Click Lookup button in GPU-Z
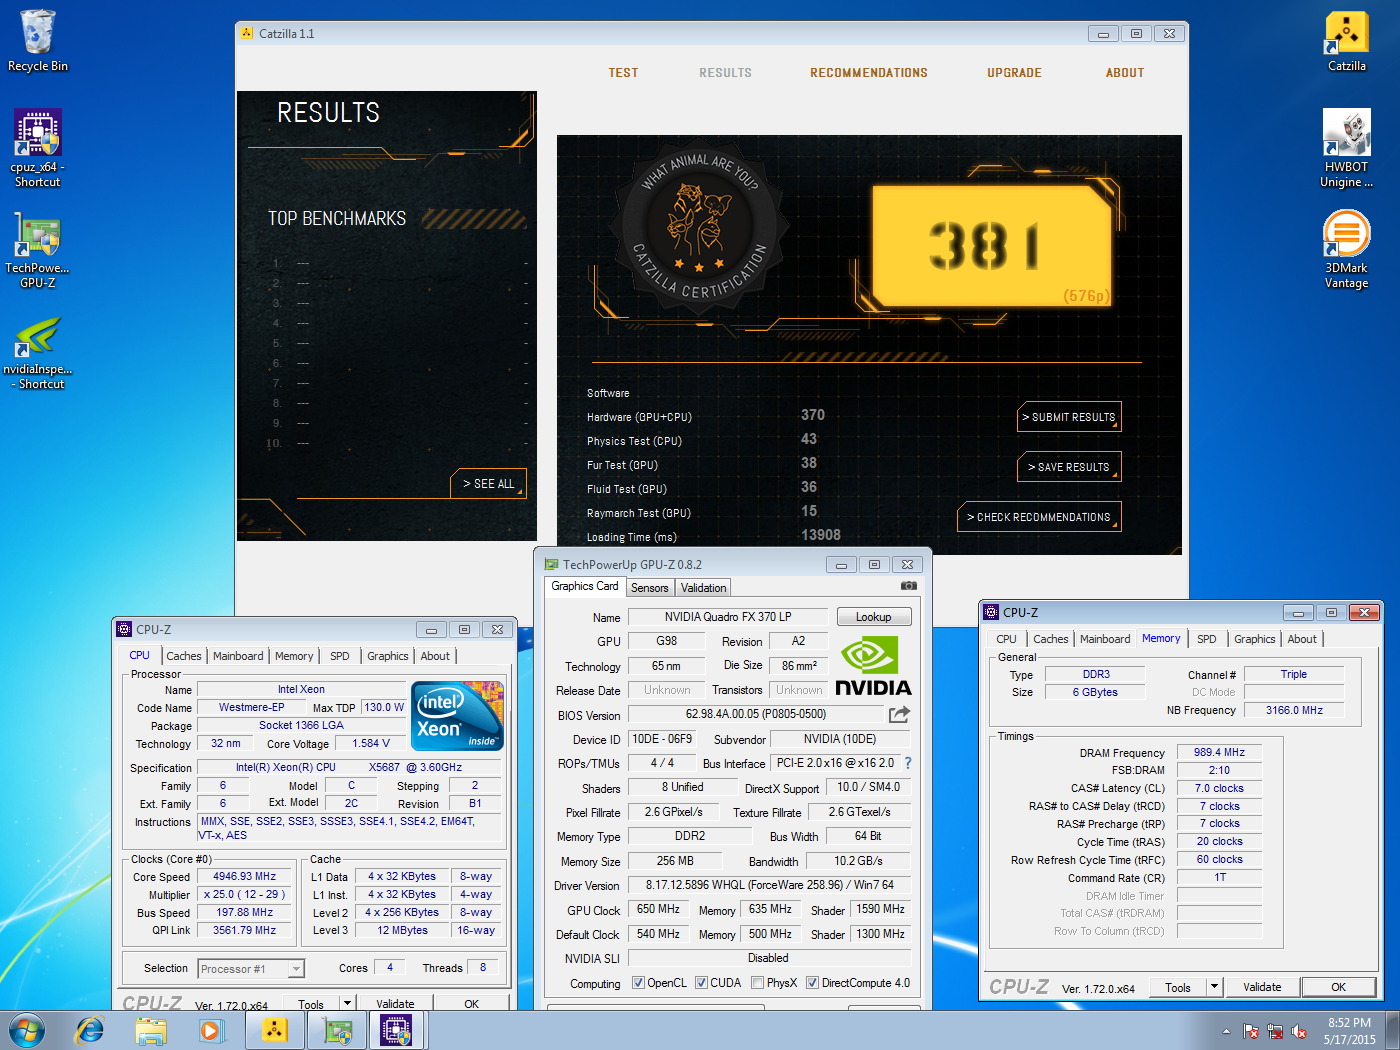 coord(873,617)
